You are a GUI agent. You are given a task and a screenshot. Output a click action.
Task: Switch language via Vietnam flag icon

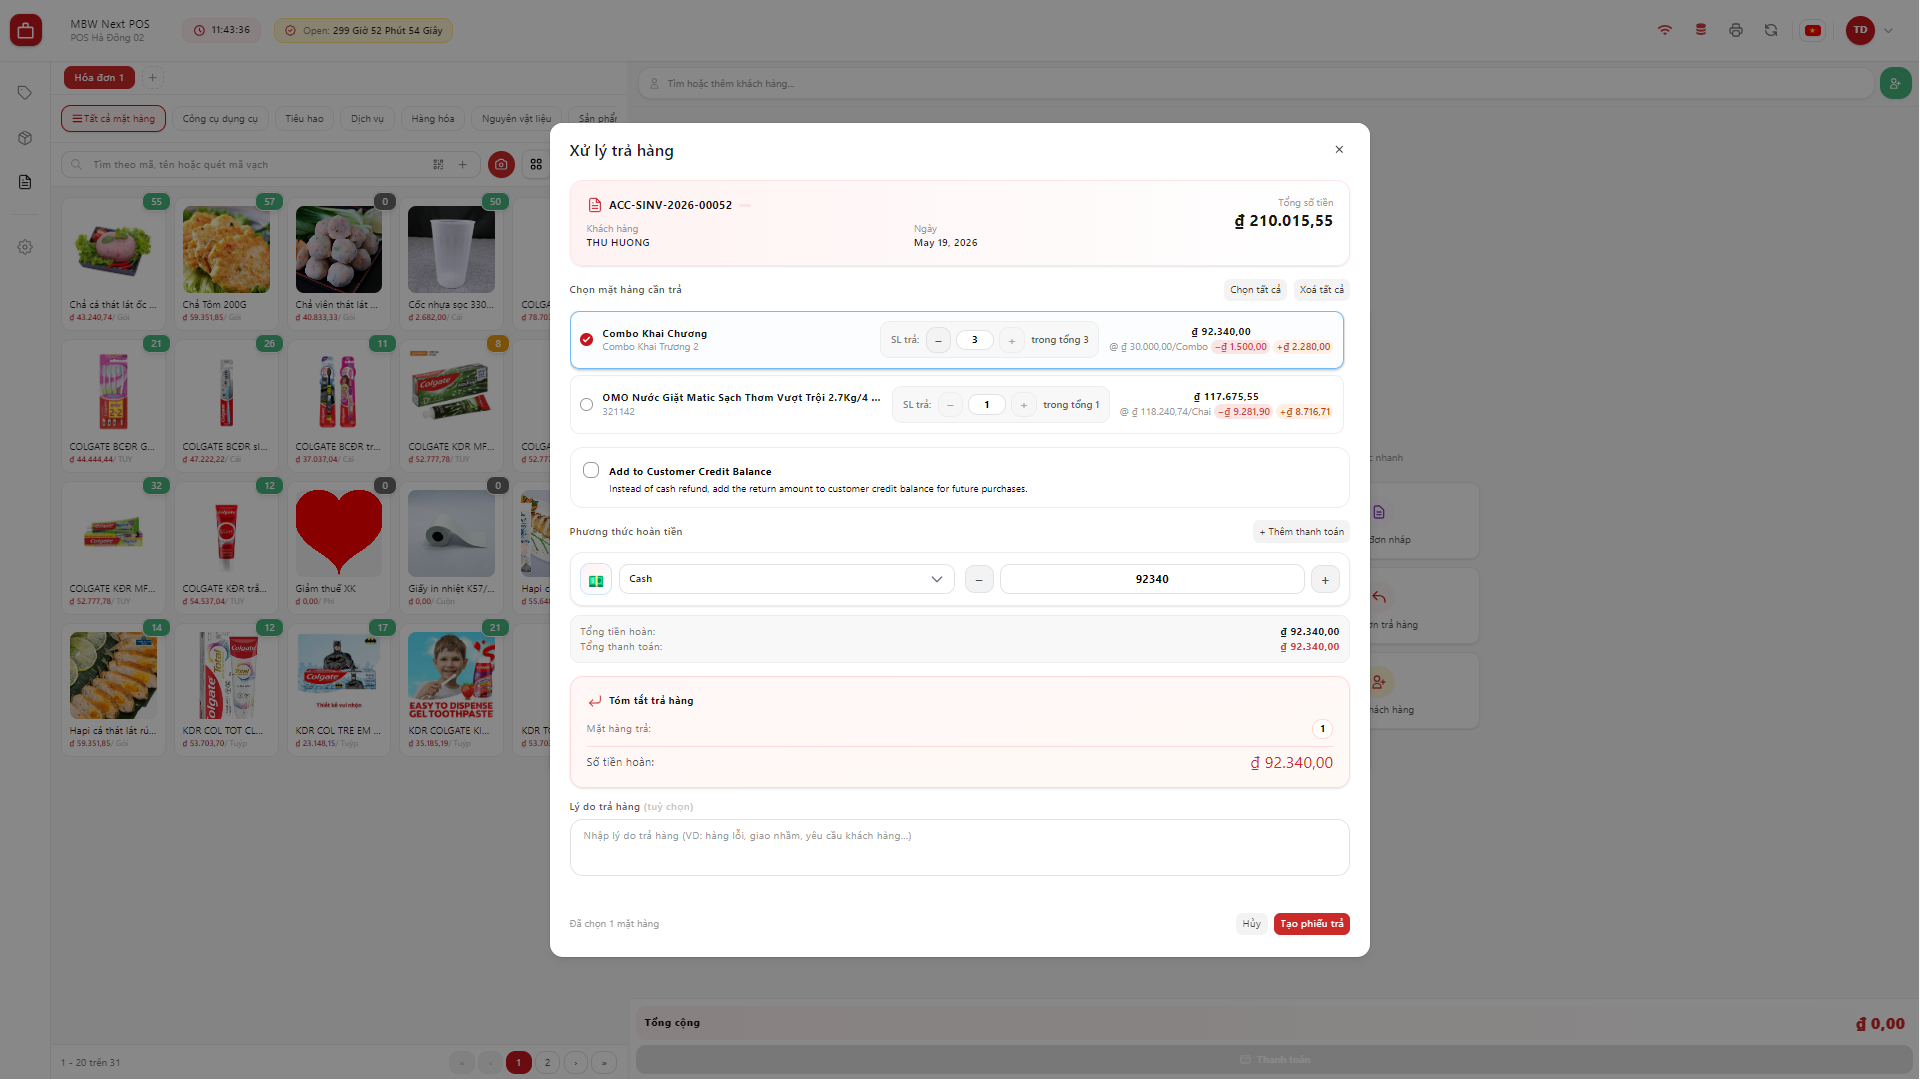pyautogui.click(x=1813, y=30)
